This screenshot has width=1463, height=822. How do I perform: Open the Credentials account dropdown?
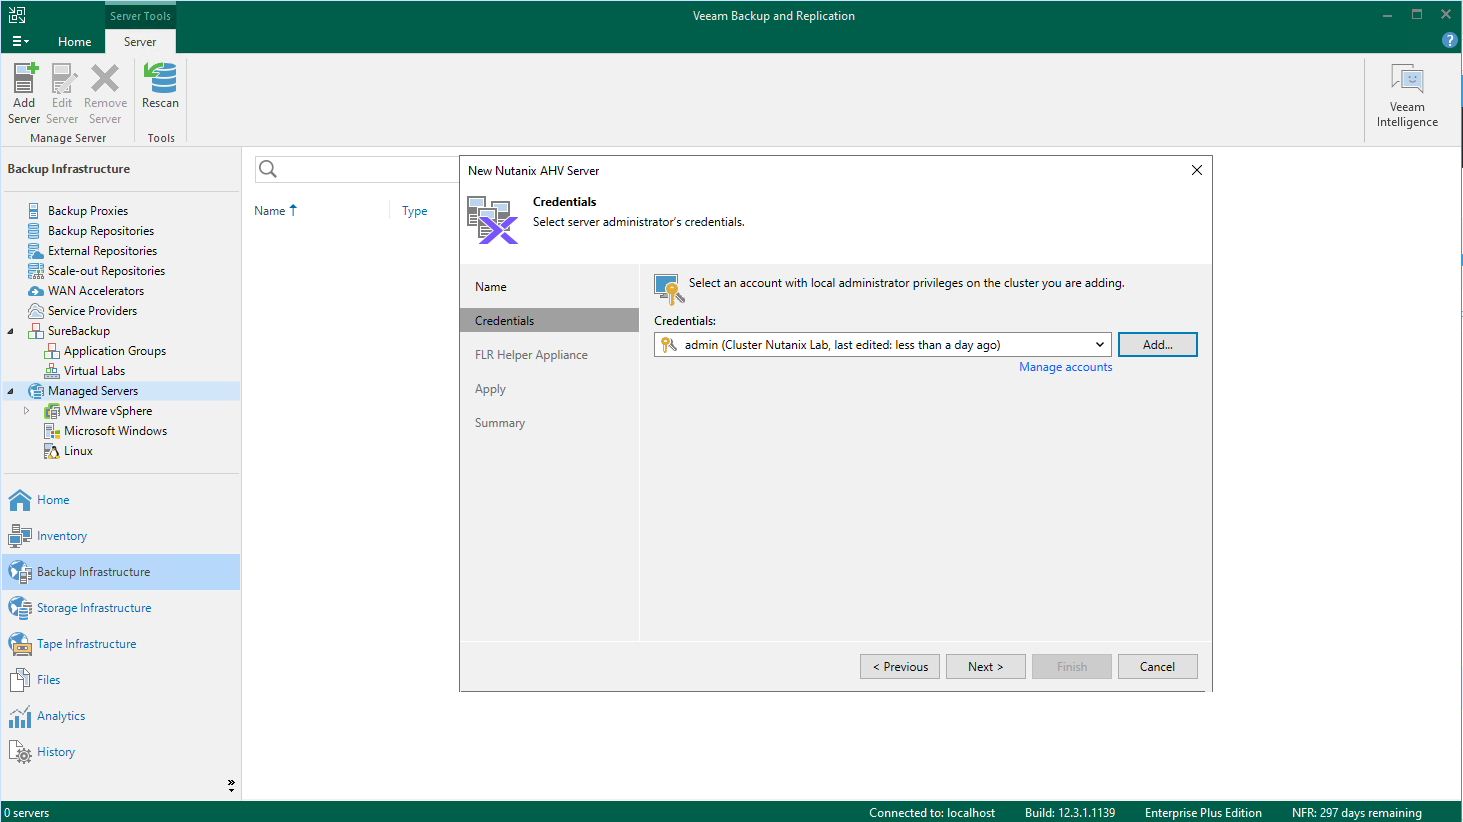coord(1099,345)
